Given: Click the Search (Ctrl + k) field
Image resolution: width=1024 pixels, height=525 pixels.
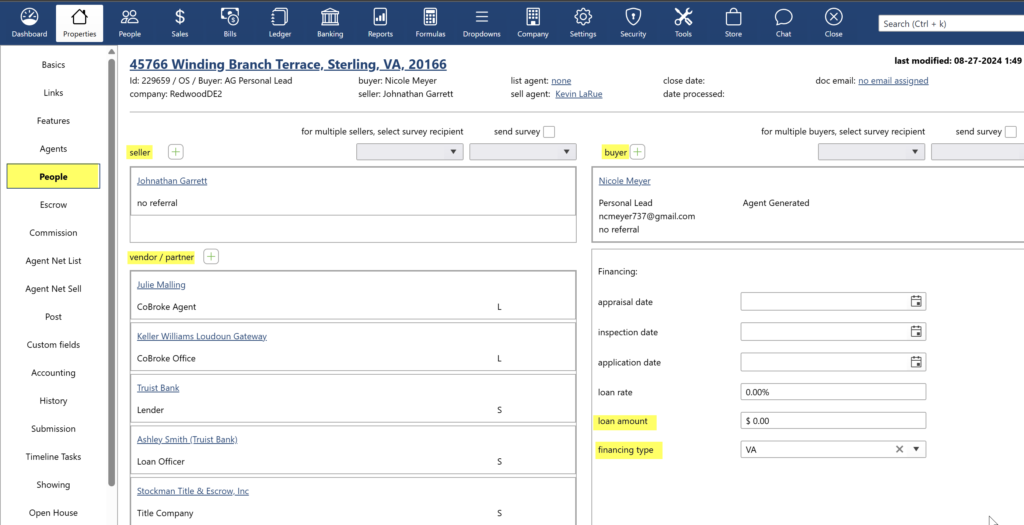Looking at the screenshot, I should tap(951, 24).
